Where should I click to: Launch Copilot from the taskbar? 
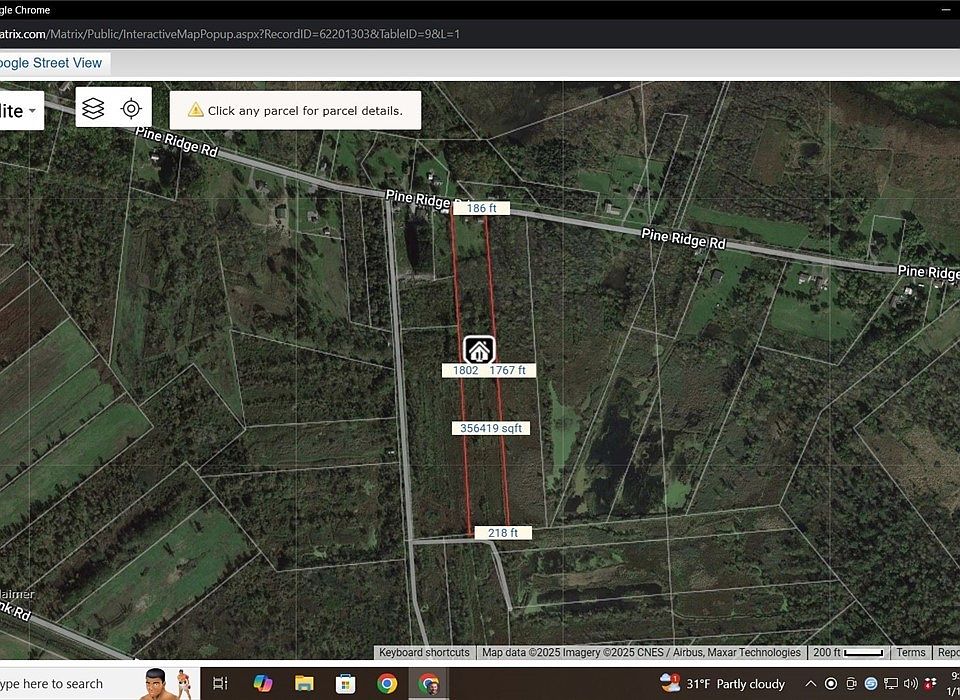[x=263, y=684]
